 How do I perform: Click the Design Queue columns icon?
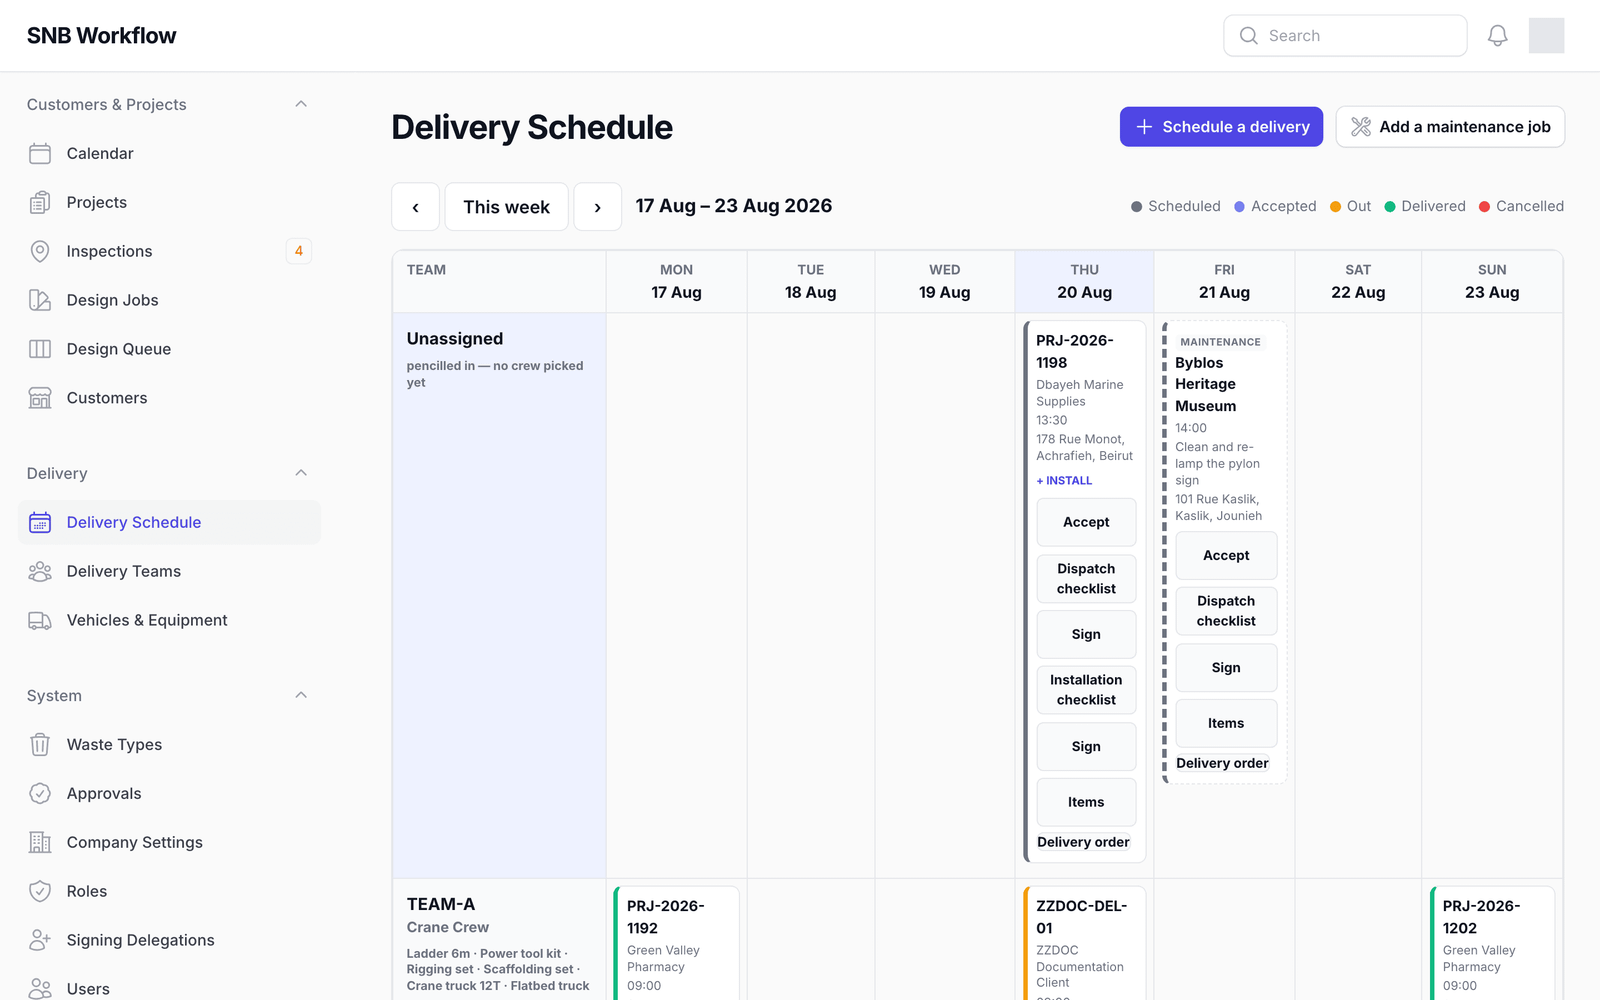(40, 349)
